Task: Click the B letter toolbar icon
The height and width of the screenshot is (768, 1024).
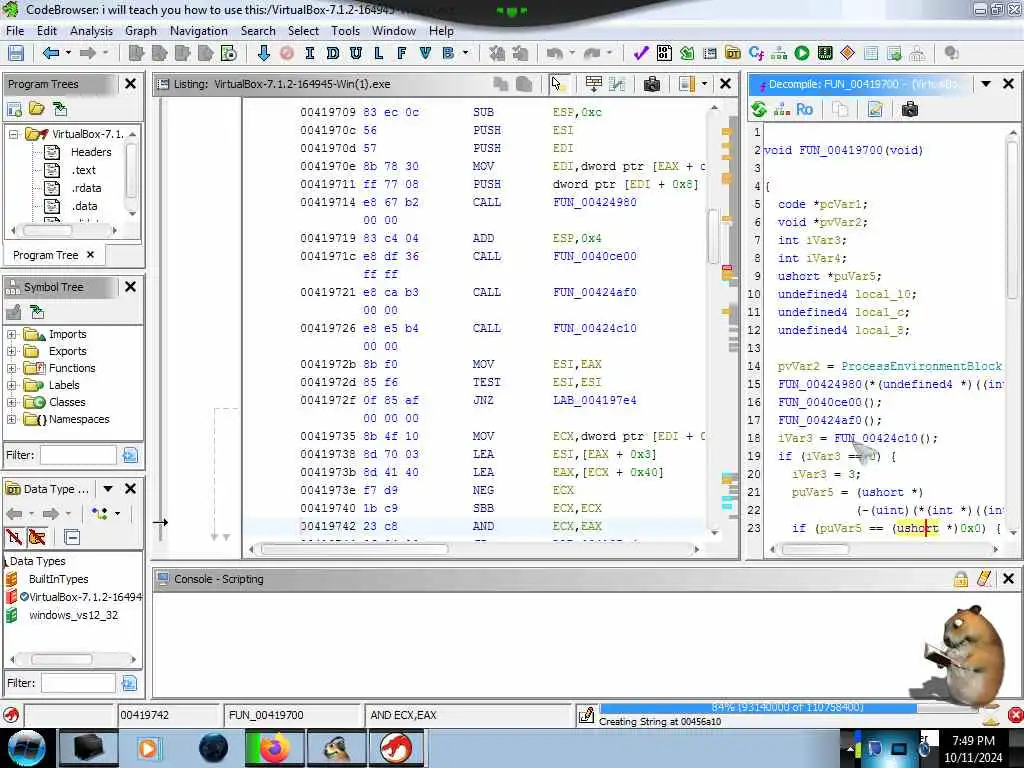Action: 448,54
